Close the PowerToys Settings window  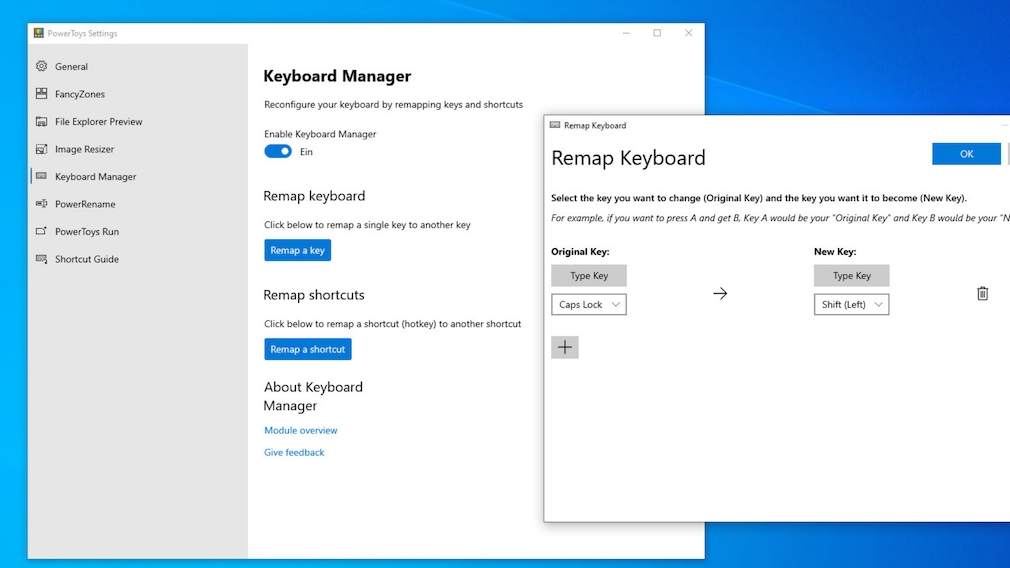point(689,33)
